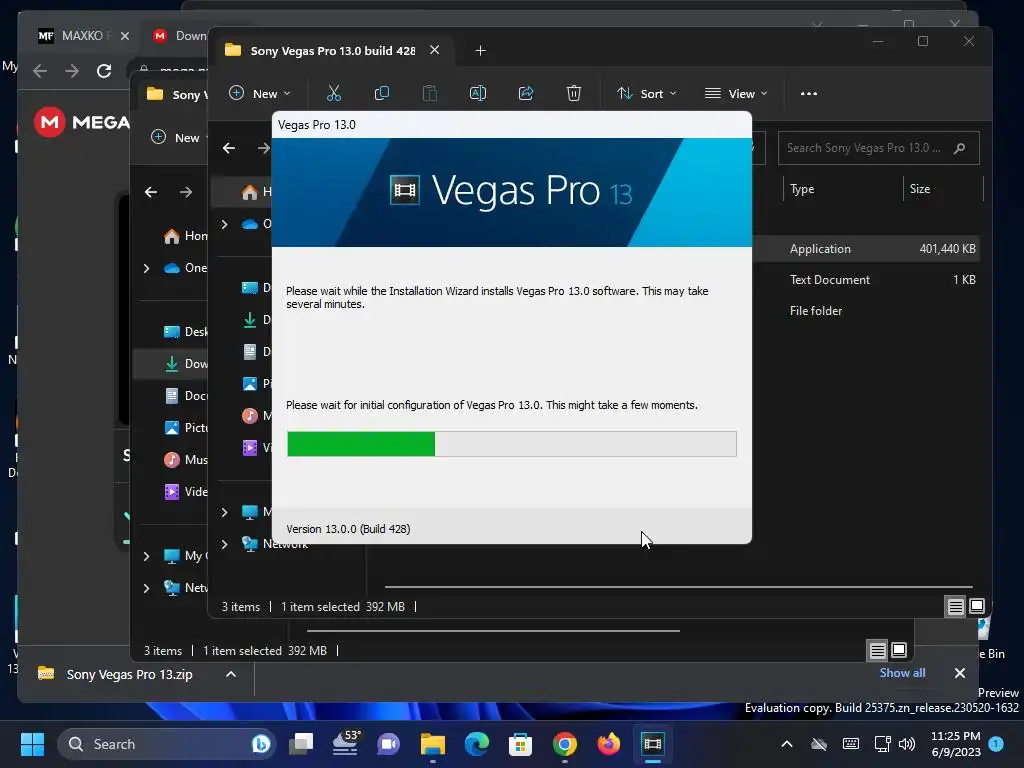Click thumbnails view icon in back Explorer status bar
The width and height of the screenshot is (1024, 768).
(899, 650)
